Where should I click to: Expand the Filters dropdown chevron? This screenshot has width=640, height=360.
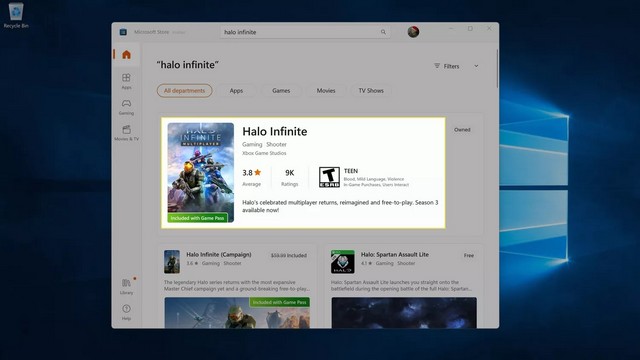coord(476,66)
